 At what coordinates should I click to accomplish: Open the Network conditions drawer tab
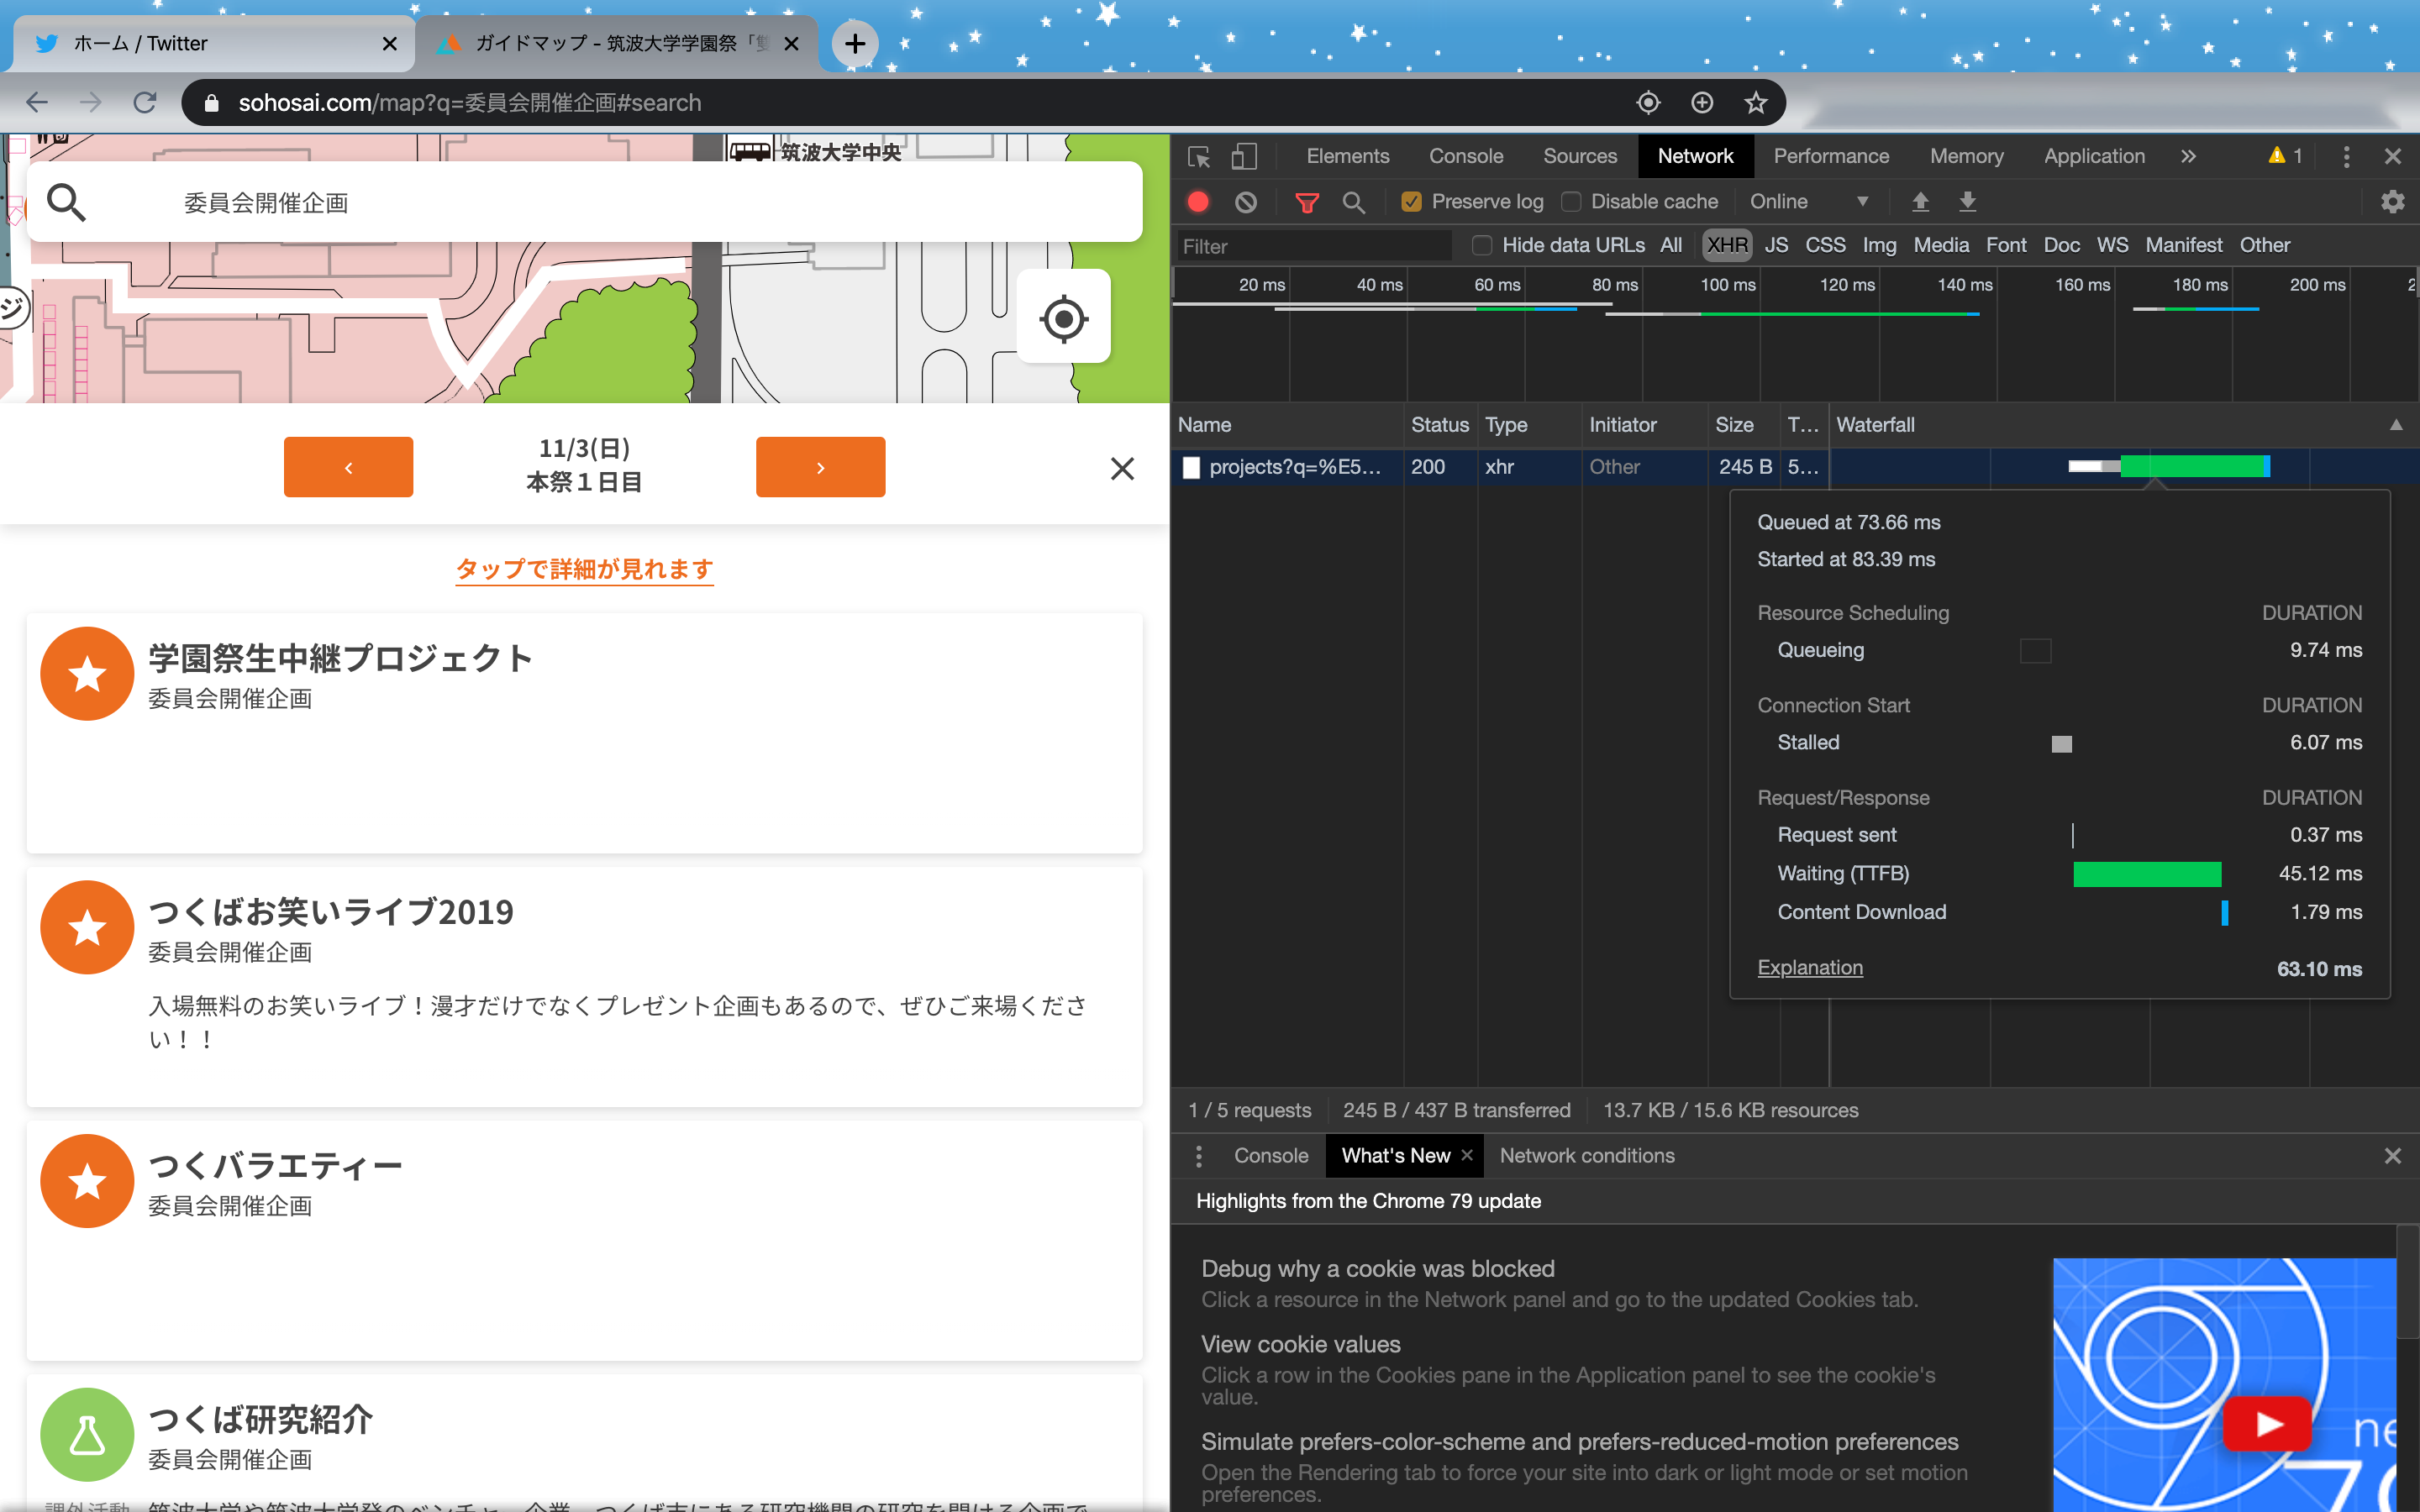coord(1586,1156)
